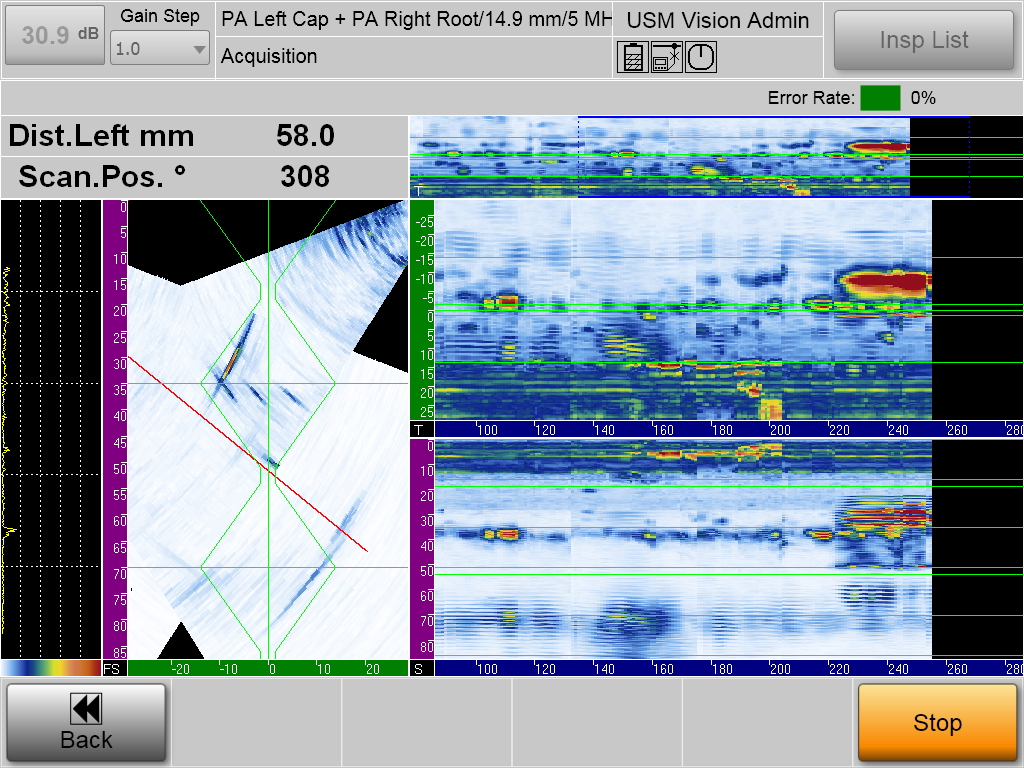The height and width of the screenshot is (768, 1024).
Task: Click the clock timer status icon
Action: tap(702, 58)
